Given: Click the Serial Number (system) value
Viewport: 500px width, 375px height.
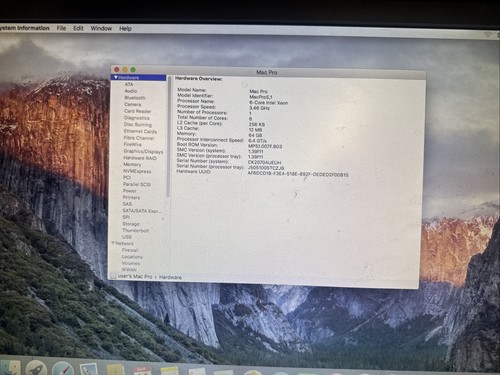Looking at the screenshot, I should pyautogui.click(x=264, y=162).
